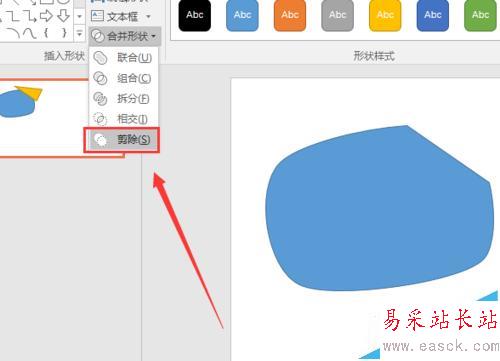Click the 形状样式 group label
Screen dimensions: 500x361
tap(374, 56)
